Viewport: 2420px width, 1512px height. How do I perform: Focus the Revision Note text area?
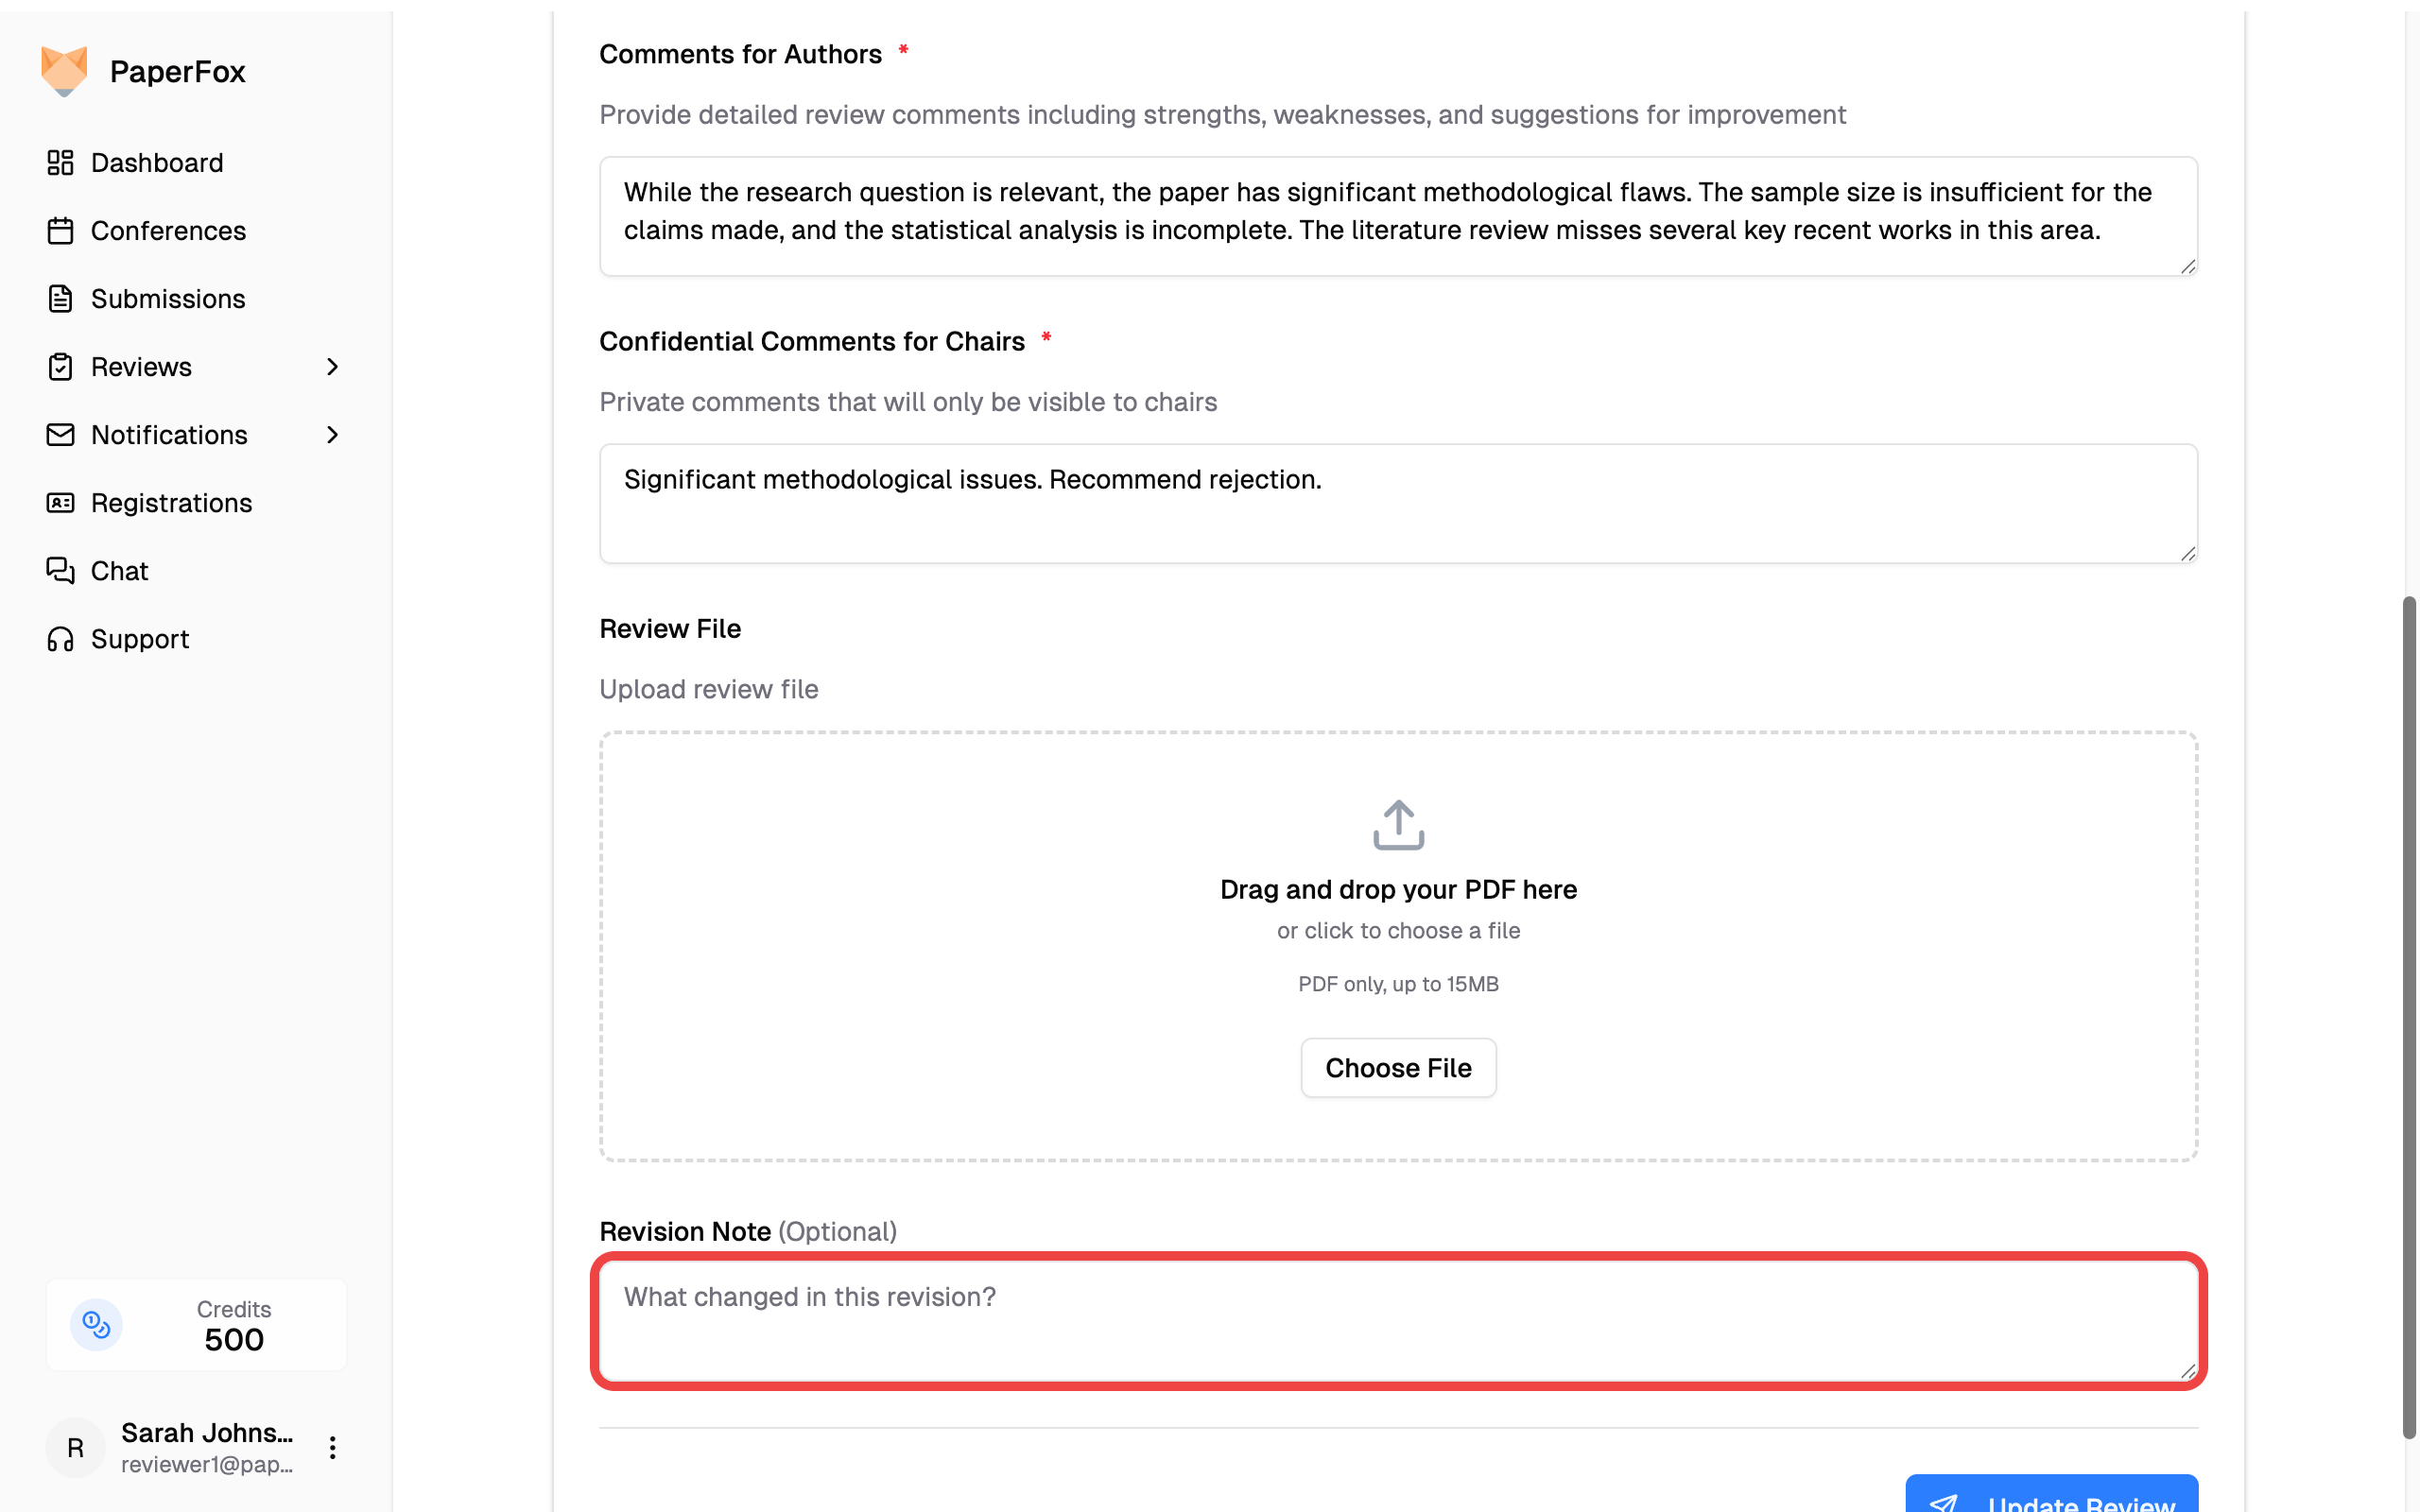[1398, 1321]
